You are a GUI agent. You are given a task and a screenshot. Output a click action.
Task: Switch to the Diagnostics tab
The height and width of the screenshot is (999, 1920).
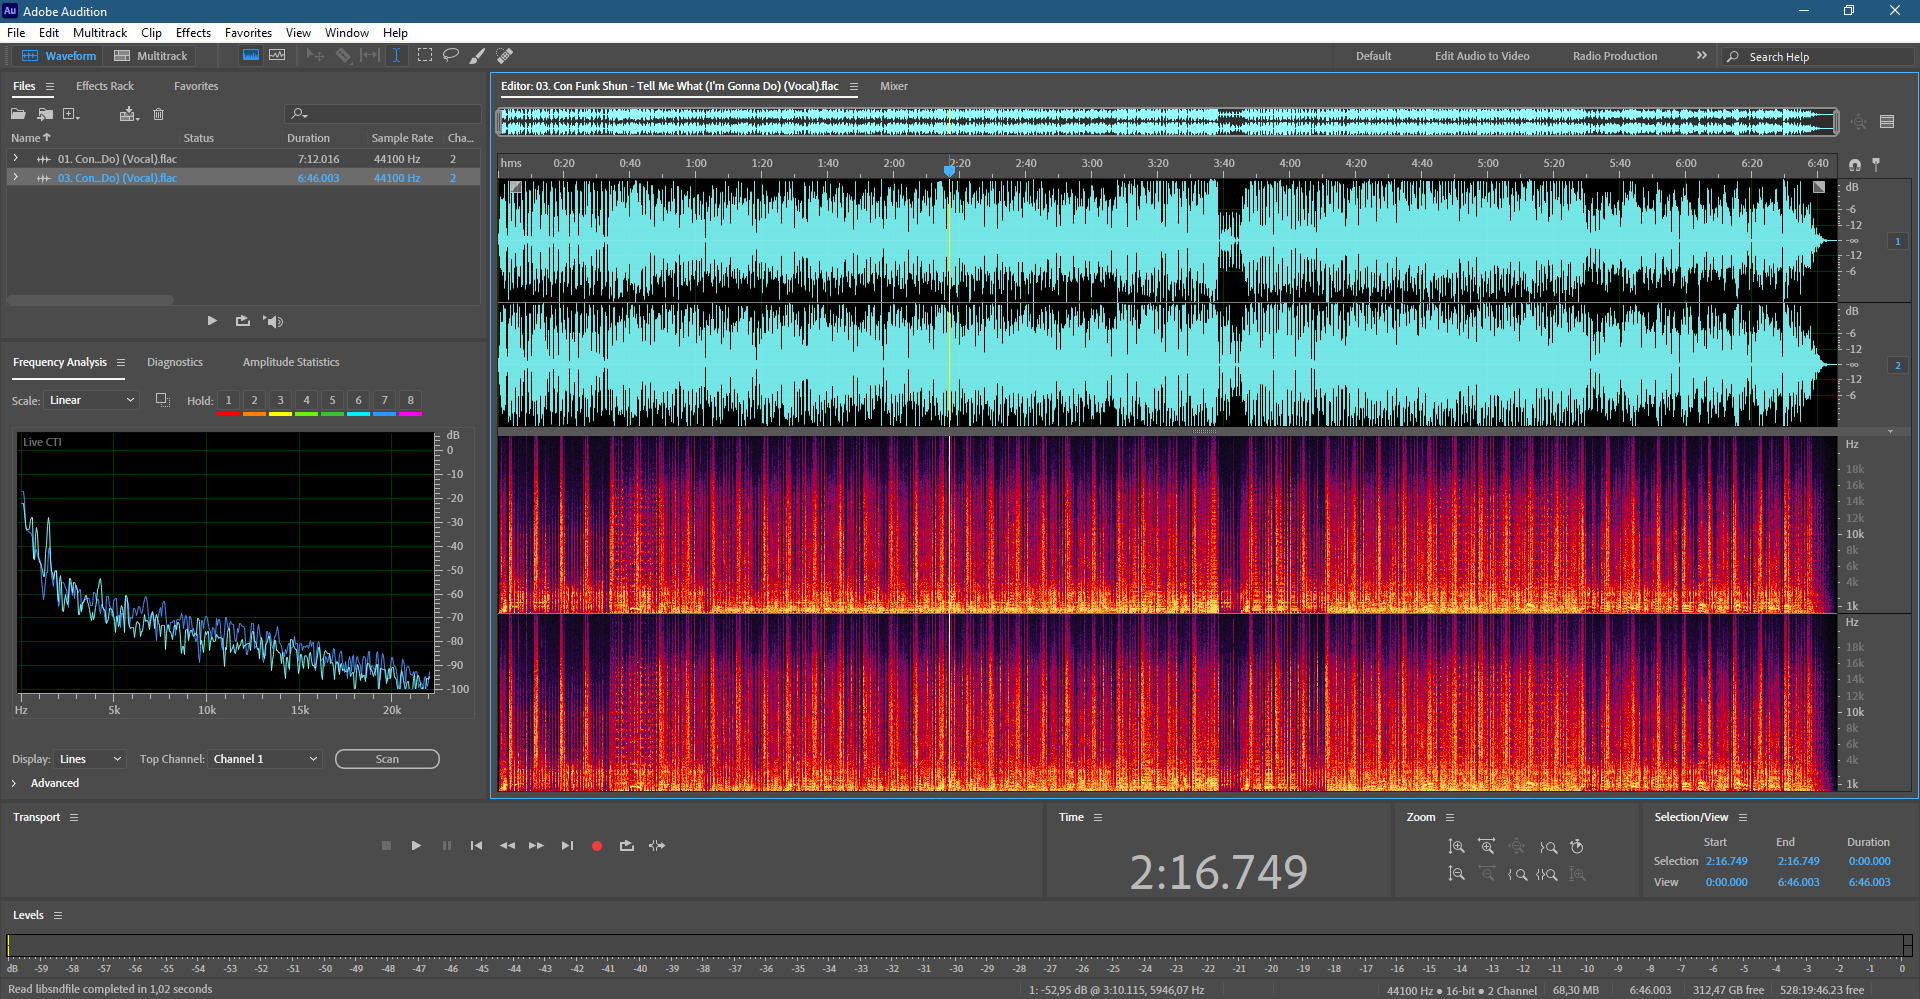(x=175, y=362)
